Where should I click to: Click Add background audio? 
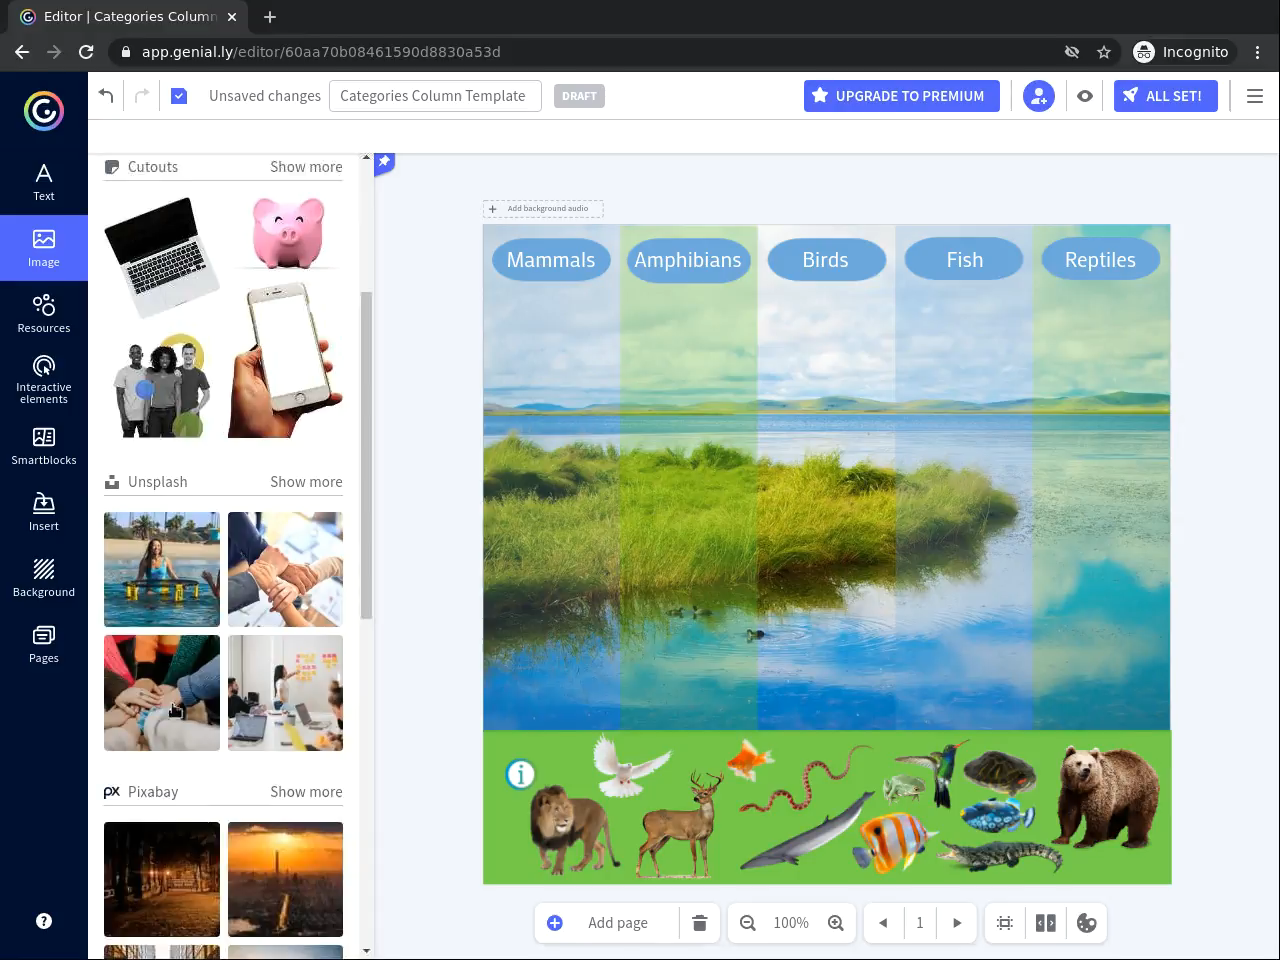(543, 209)
